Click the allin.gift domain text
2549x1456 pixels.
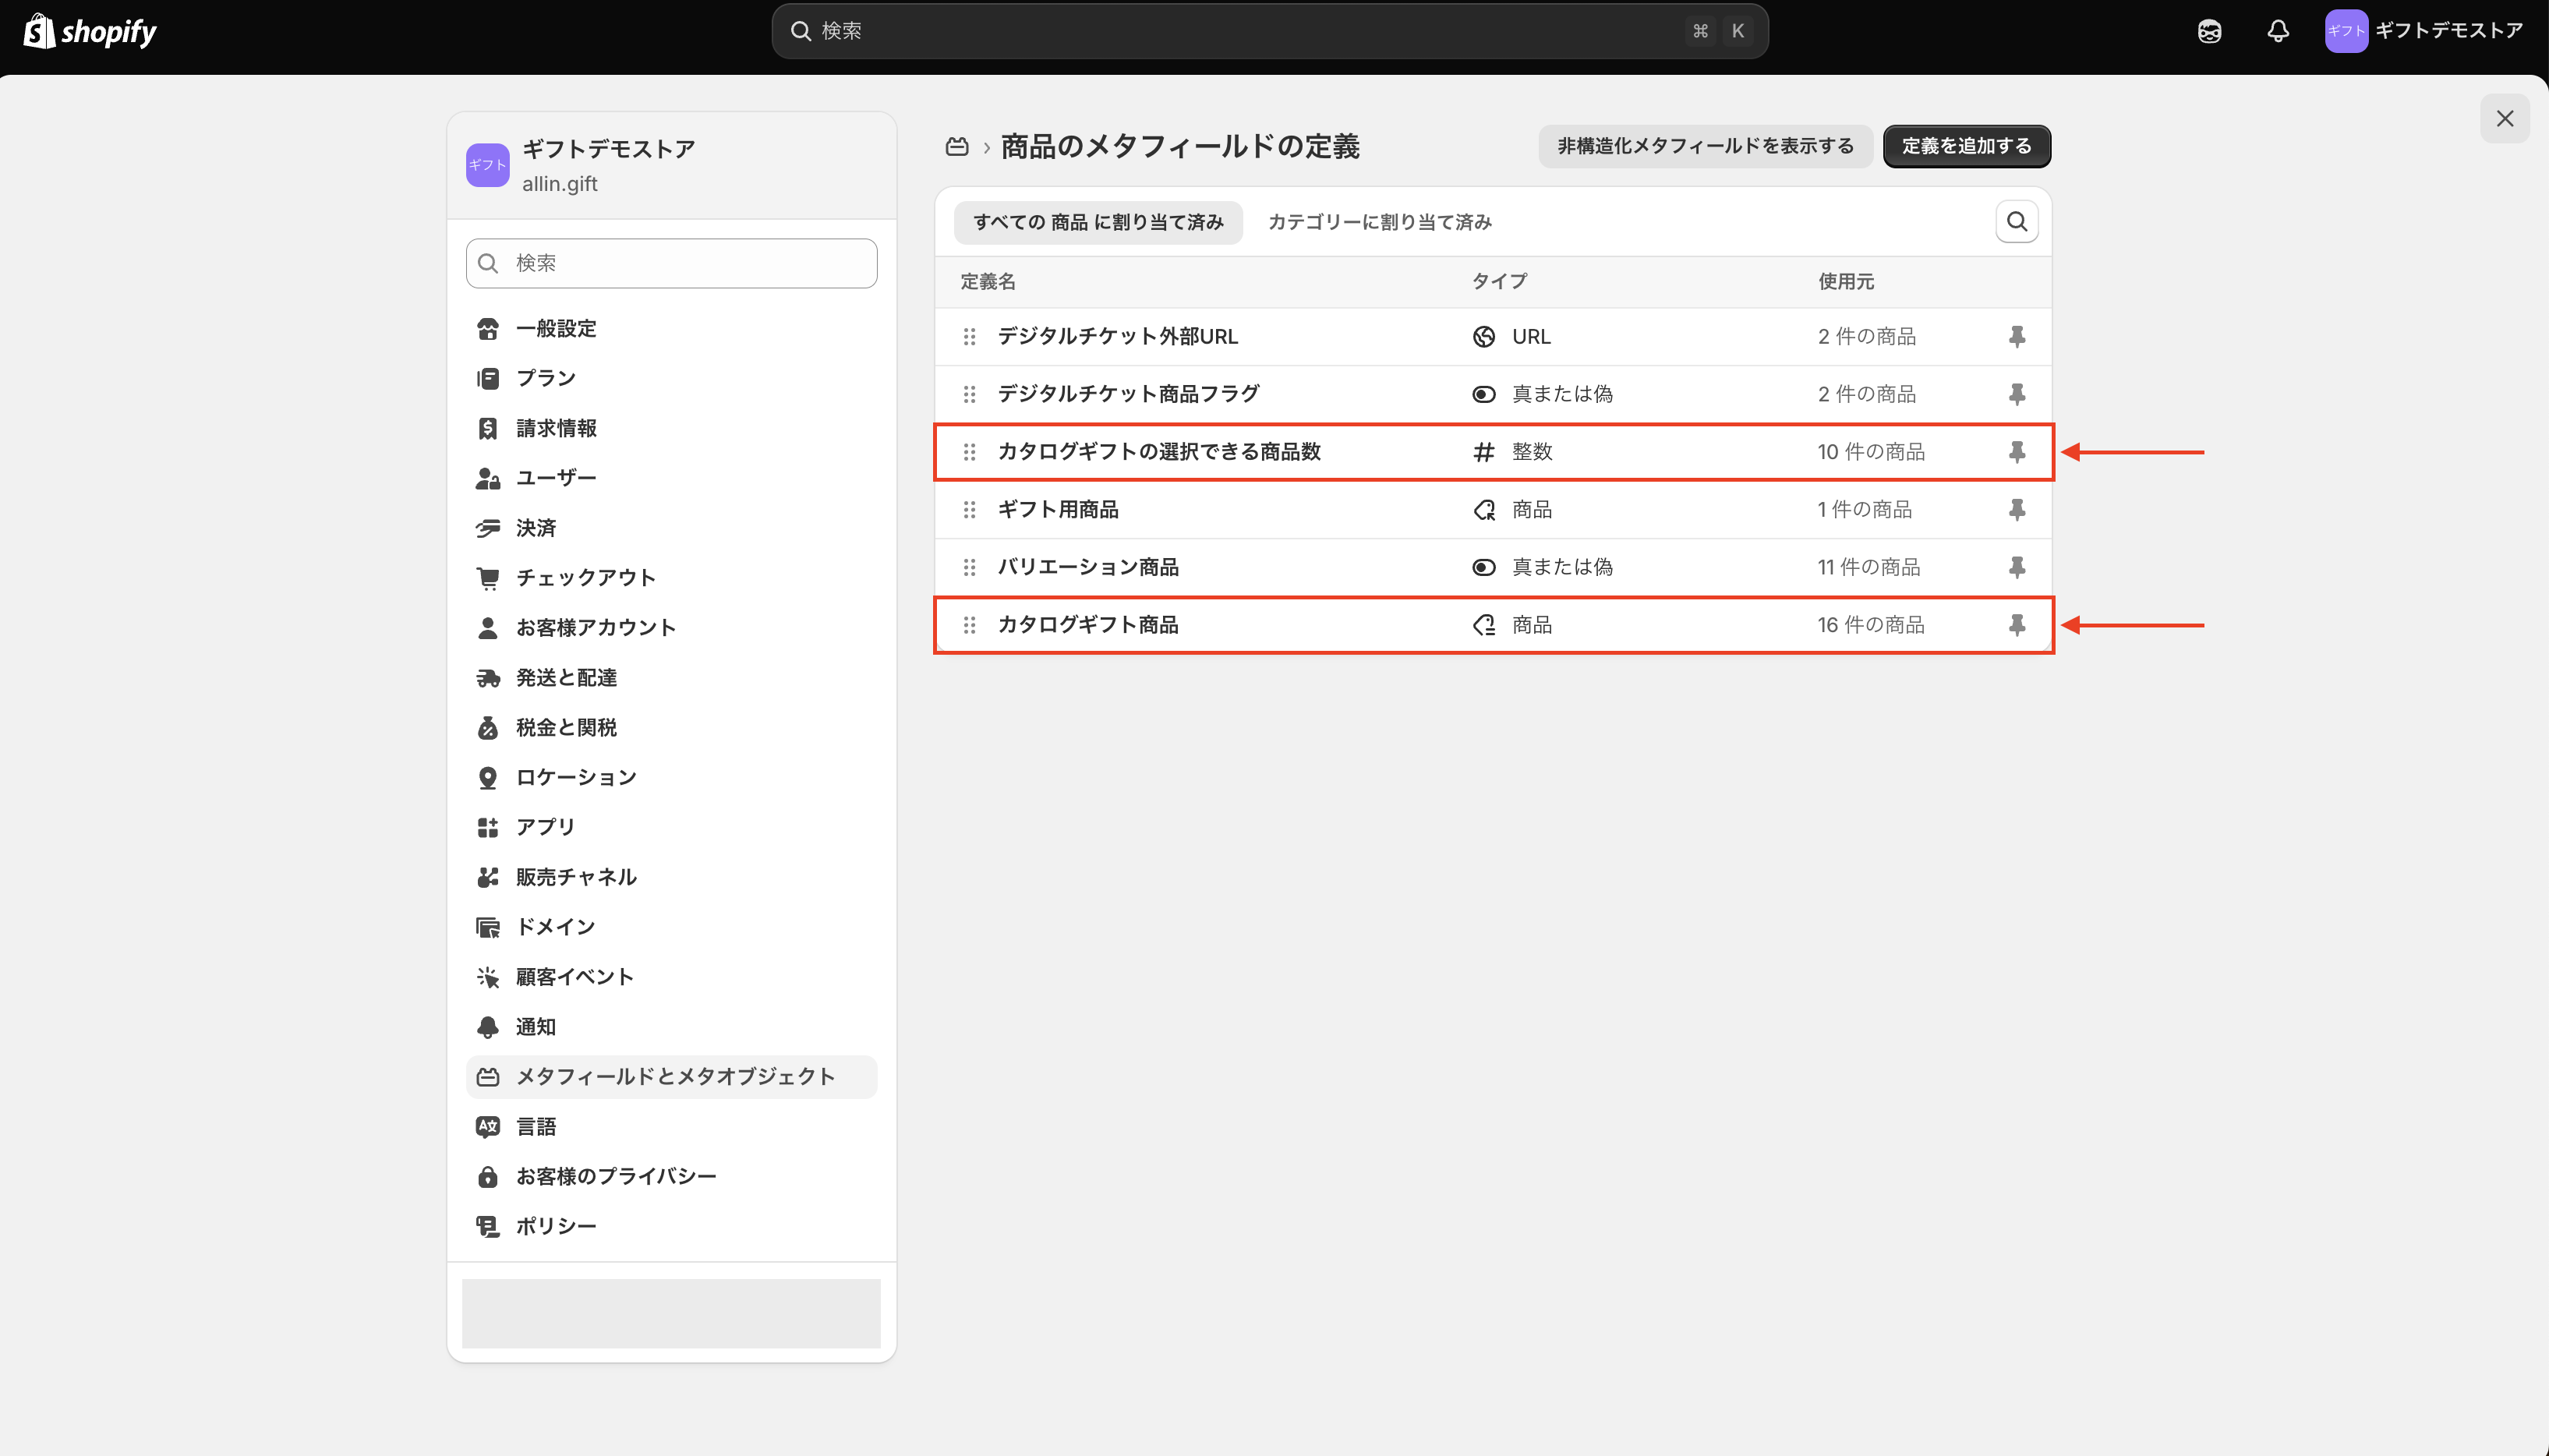[x=559, y=184]
